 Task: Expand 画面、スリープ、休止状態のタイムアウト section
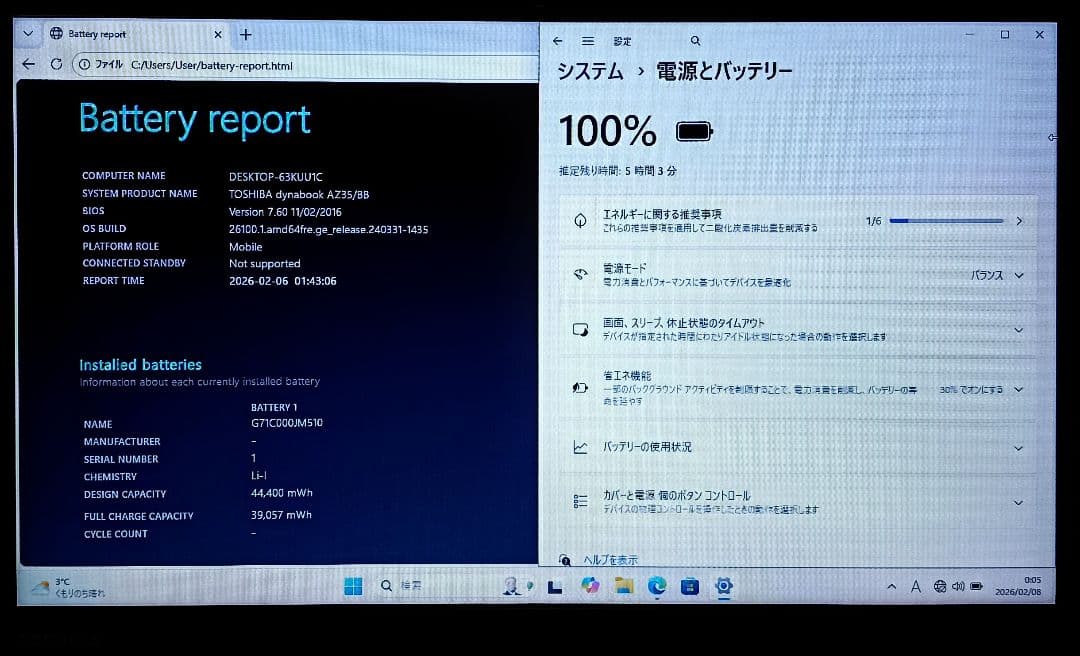tap(1018, 330)
